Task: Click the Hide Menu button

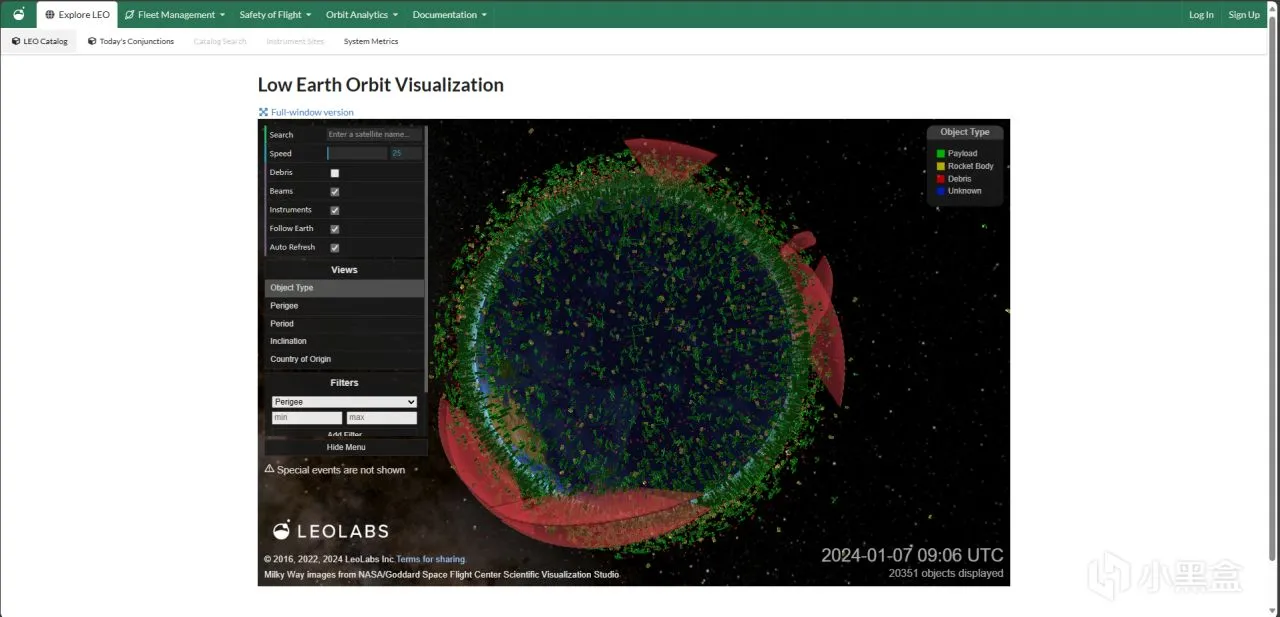Action: [346, 447]
